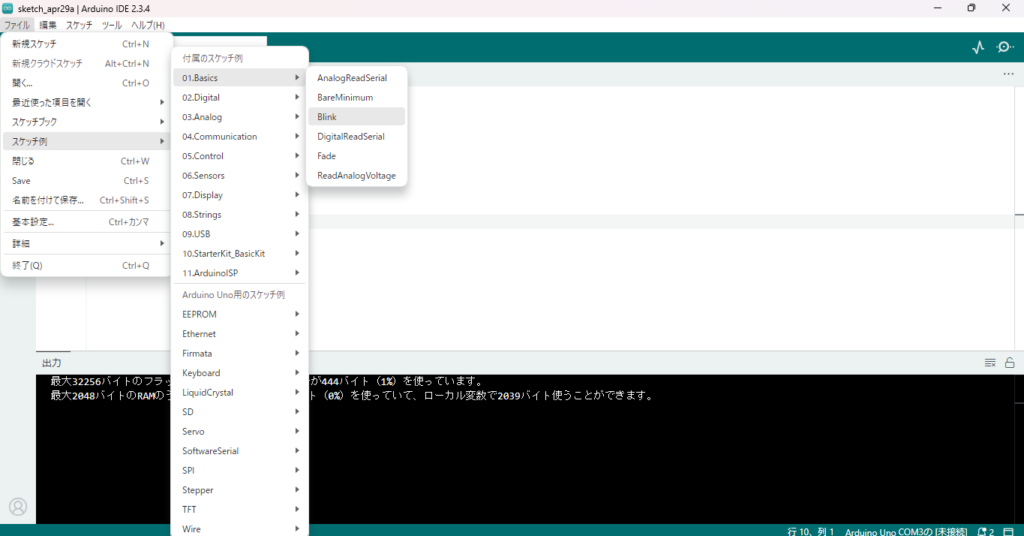1024x536 pixels.
Task: Click the Arduino IDE title bar app icon
Action: tap(8, 8)
